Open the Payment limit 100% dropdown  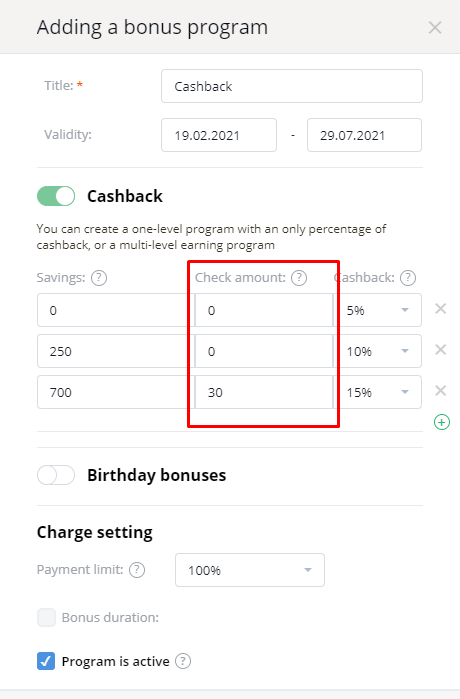coord(250,570)
